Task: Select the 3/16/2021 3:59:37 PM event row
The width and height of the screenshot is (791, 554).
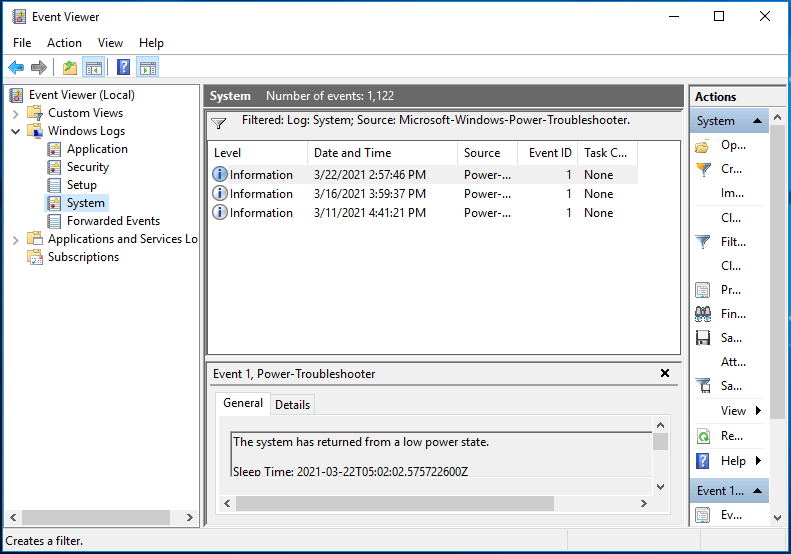Action: tap(370, 194)
